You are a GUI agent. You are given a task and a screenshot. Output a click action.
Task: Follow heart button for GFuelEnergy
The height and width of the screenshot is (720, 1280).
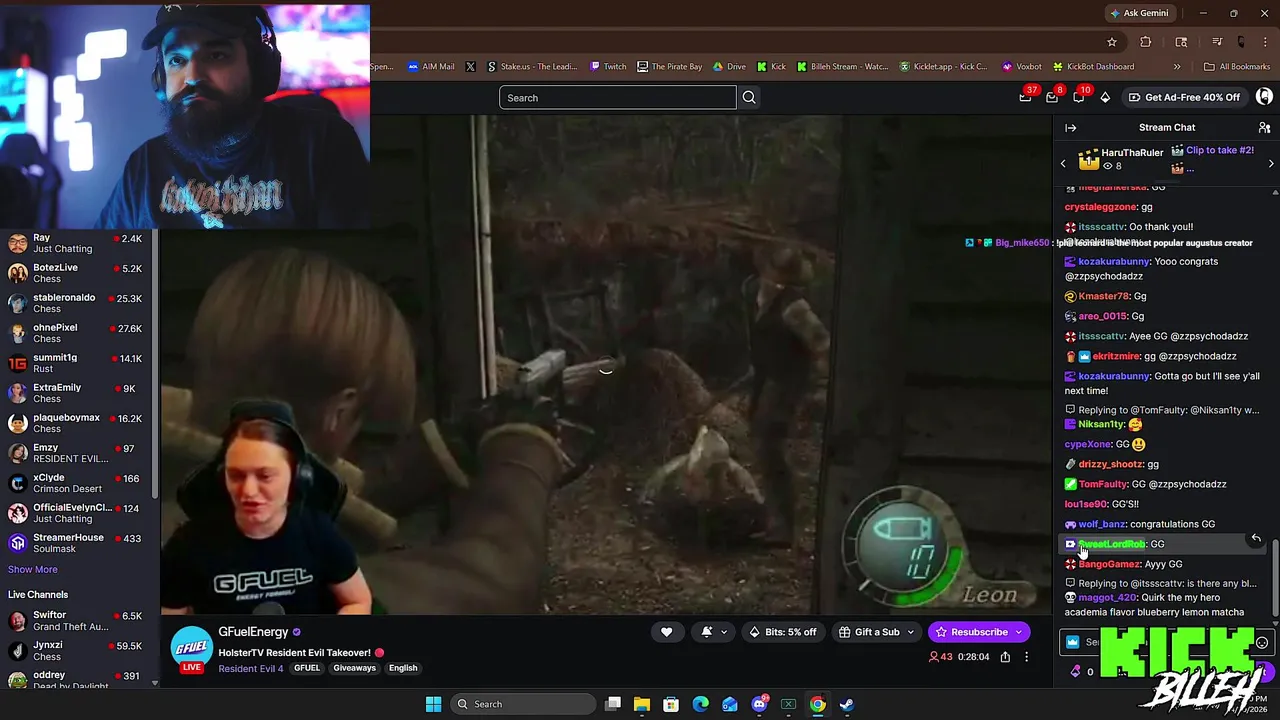click(666, 632)
